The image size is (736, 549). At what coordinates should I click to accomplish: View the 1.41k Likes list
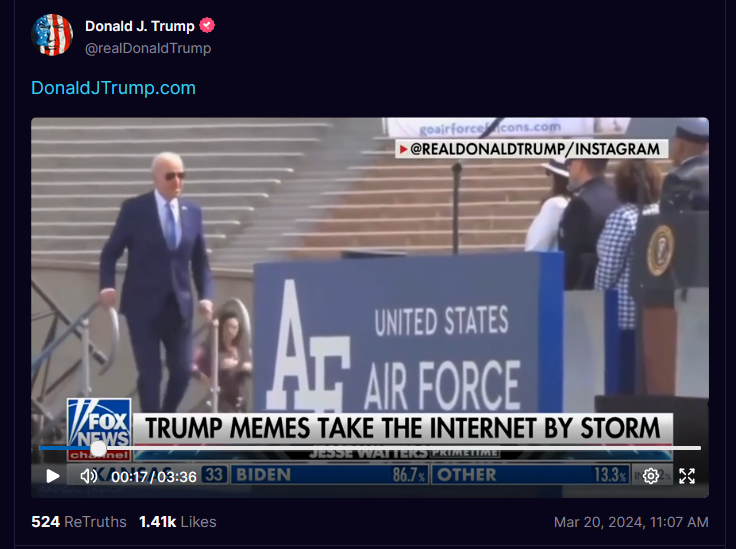(177, 522)
